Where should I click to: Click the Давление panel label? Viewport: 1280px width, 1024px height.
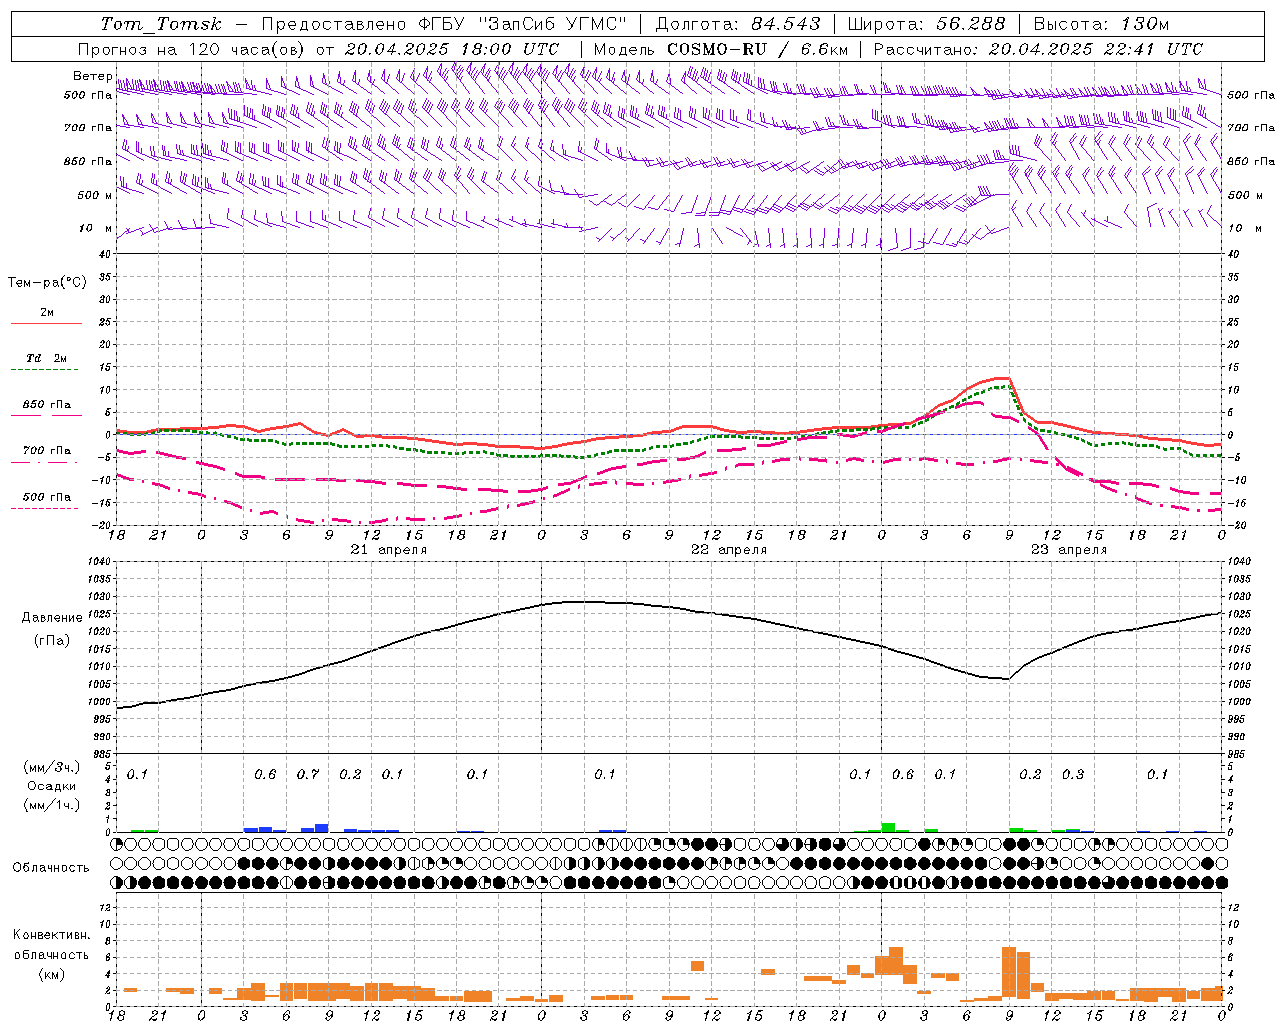[x=51, y=618]
